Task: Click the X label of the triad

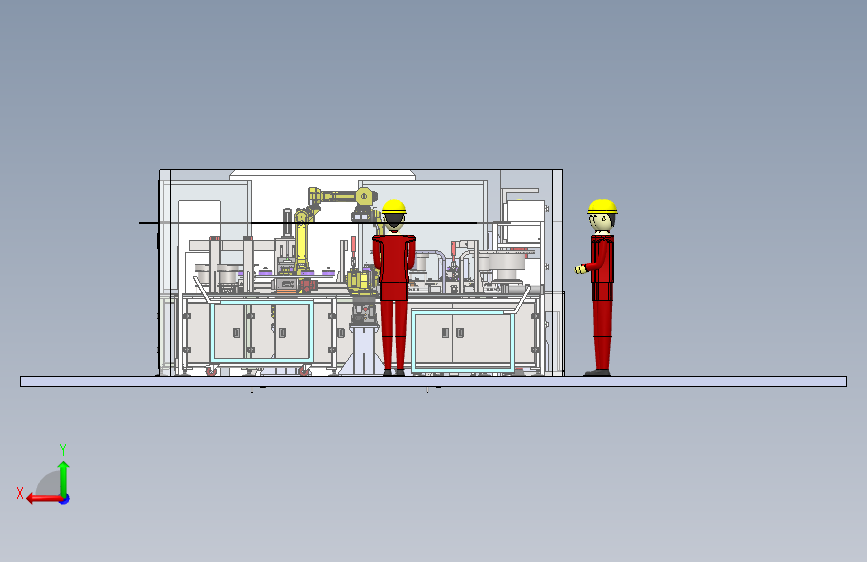Action: point(20,493)
